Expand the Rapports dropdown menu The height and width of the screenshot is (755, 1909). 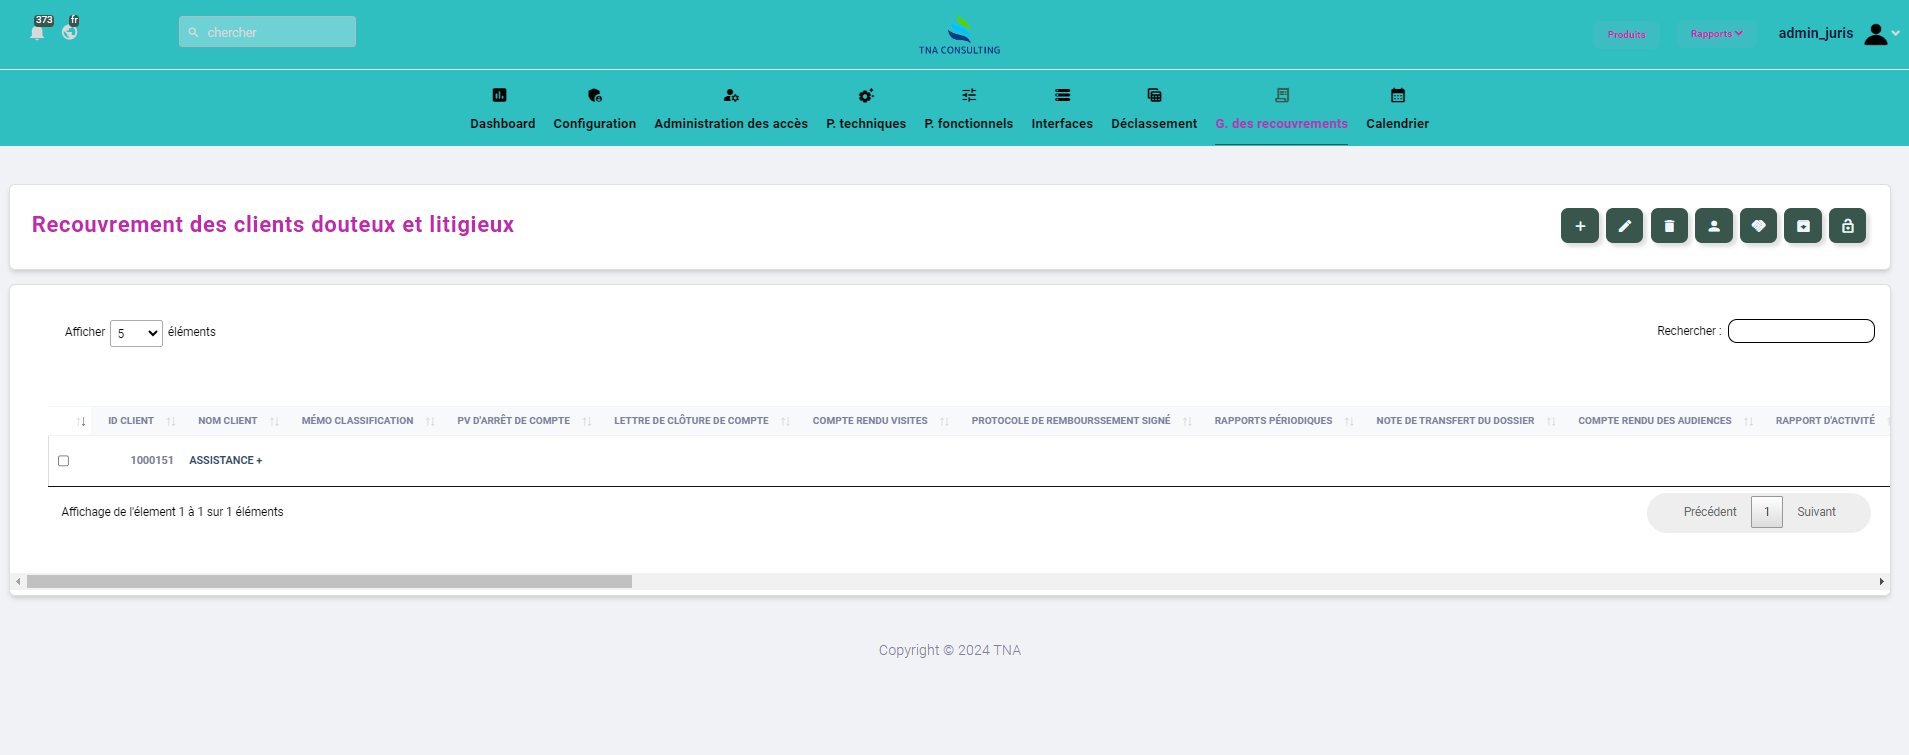click(x=1716, y=34)
